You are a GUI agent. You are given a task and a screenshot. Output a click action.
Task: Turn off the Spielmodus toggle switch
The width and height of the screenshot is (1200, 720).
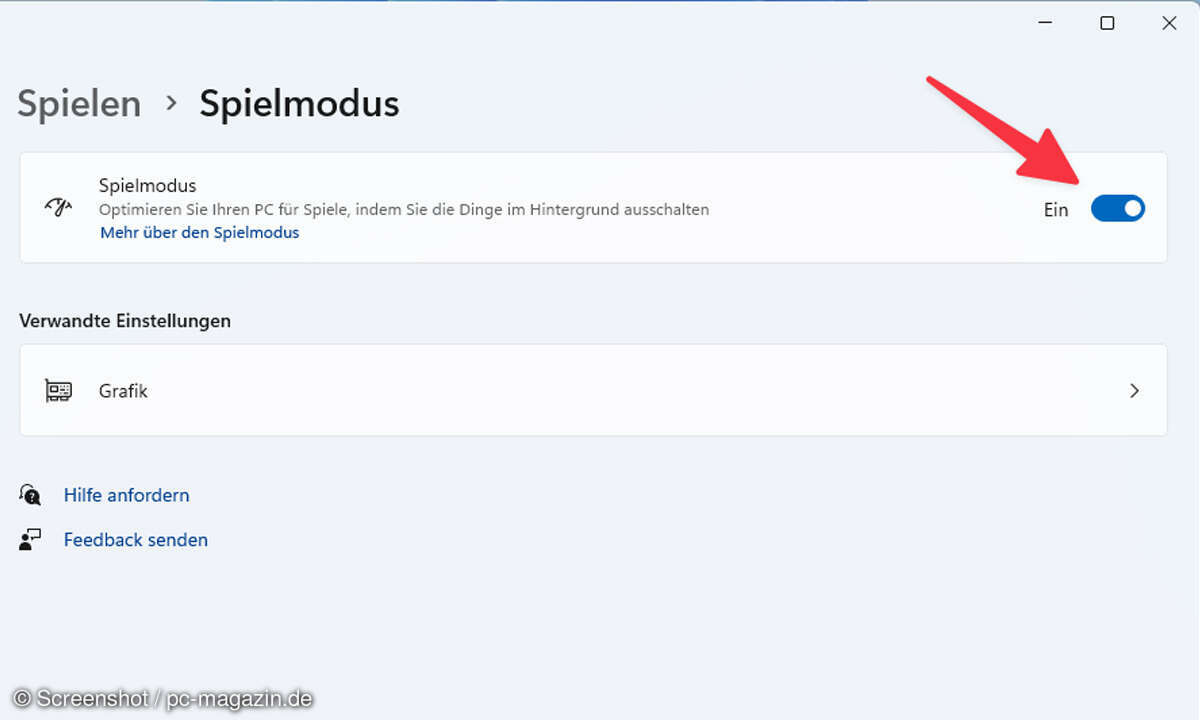coord(1117,208)
